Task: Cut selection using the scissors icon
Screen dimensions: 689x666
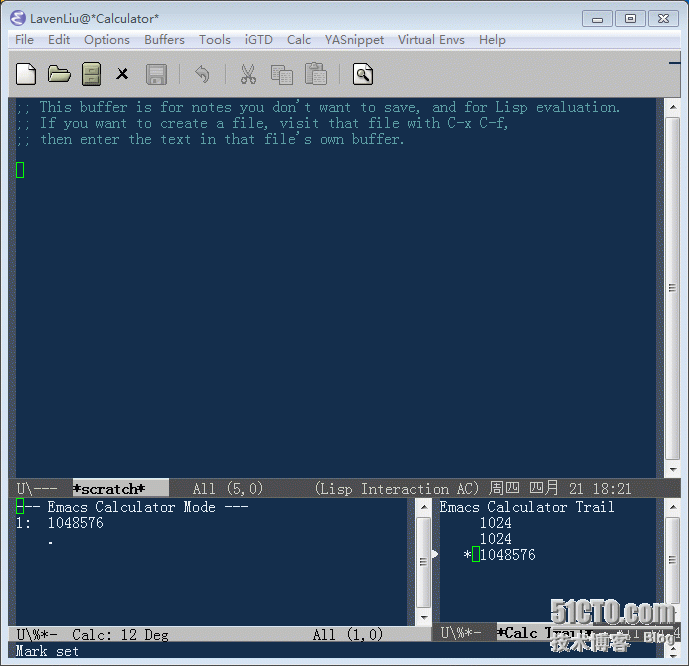Action: click(248, 74)
